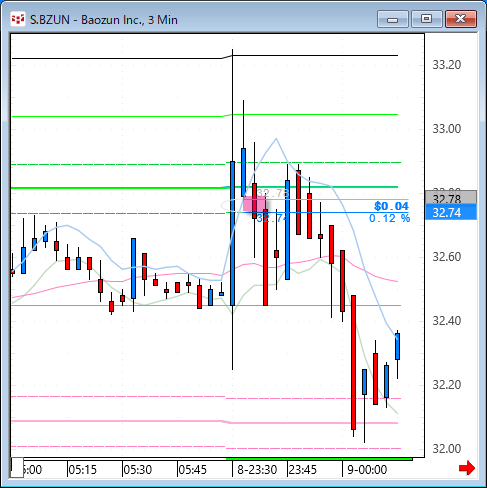Viewport: 487px width, 488px height.
Task: Click the 32.20 price axis label
Action: tap(447, 385)
